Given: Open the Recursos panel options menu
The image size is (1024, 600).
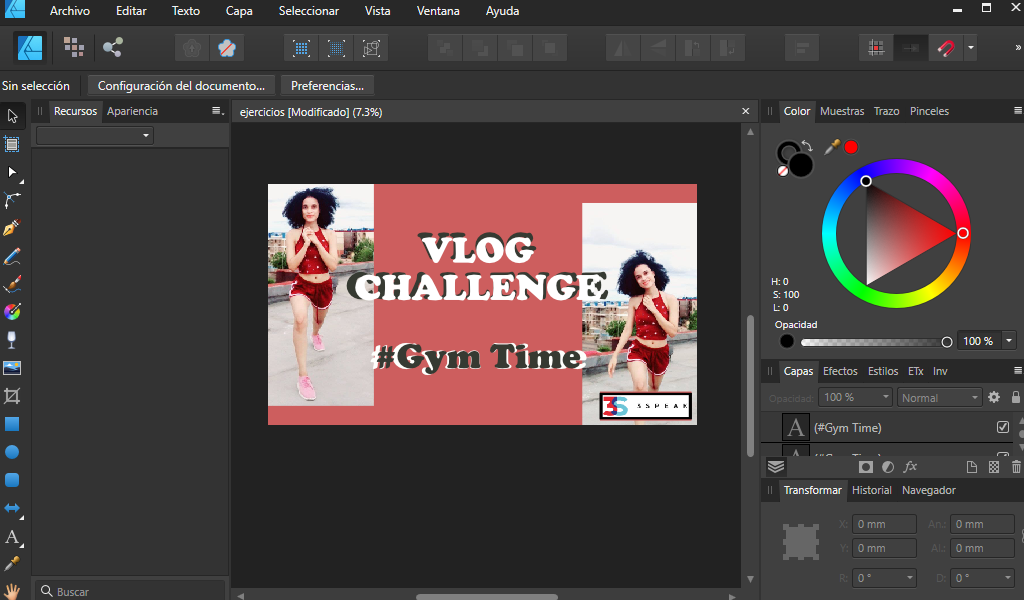Looking at the screenshot, I should coord(217,111).
